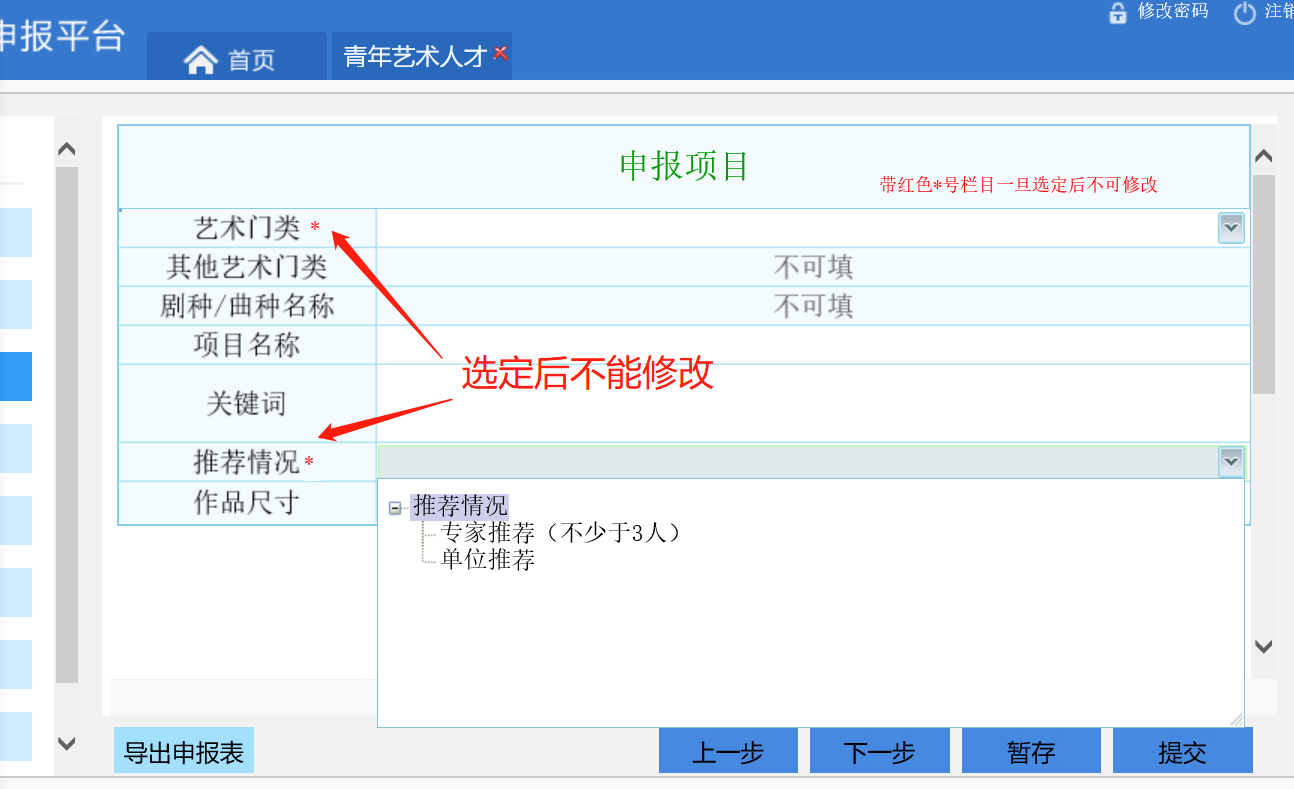Switch to the 青年艺术人才 tab
This screenshot has height=789, width=1294.
[414, 57]
